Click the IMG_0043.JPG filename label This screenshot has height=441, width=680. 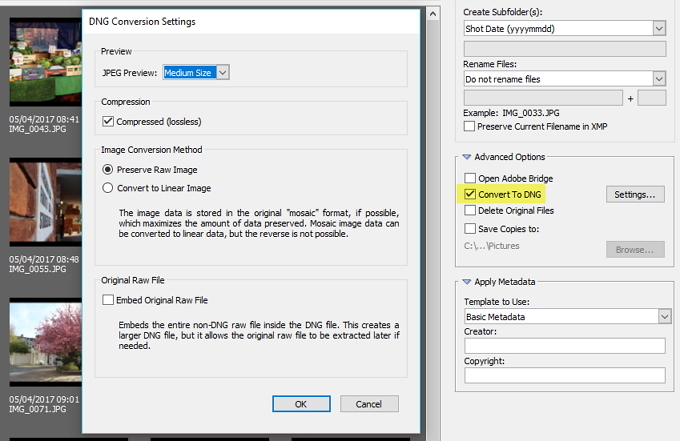click(x=38, y=129)
